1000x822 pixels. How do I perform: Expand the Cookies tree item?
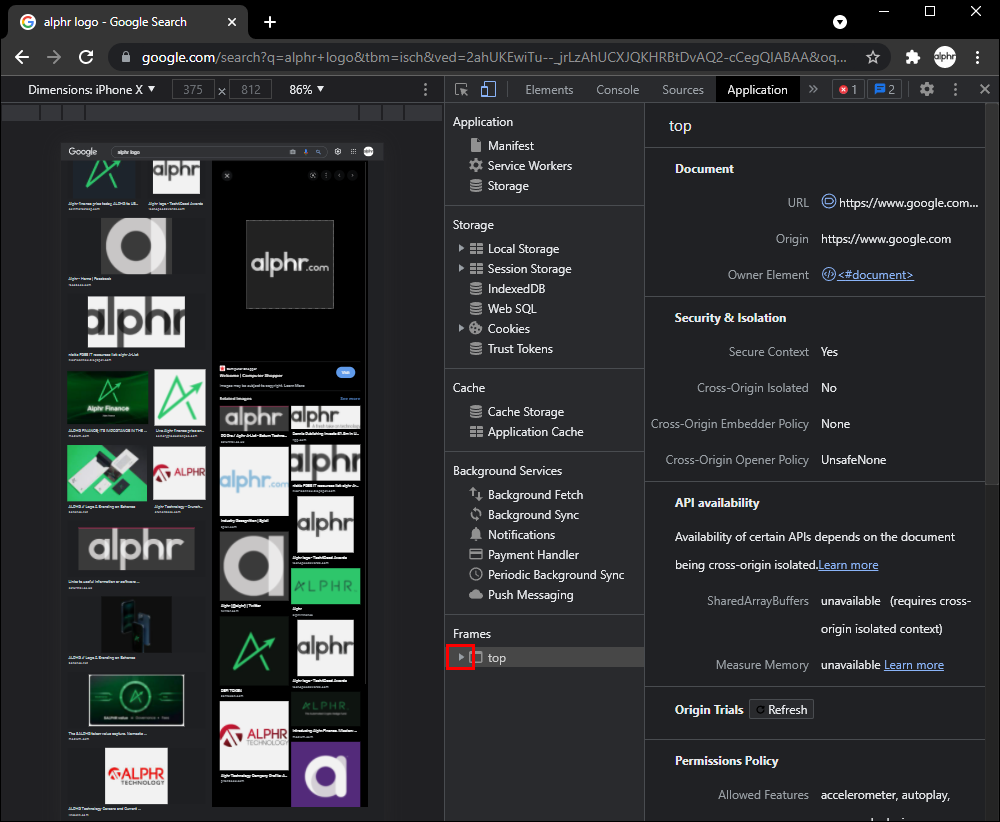pos(461,329)
